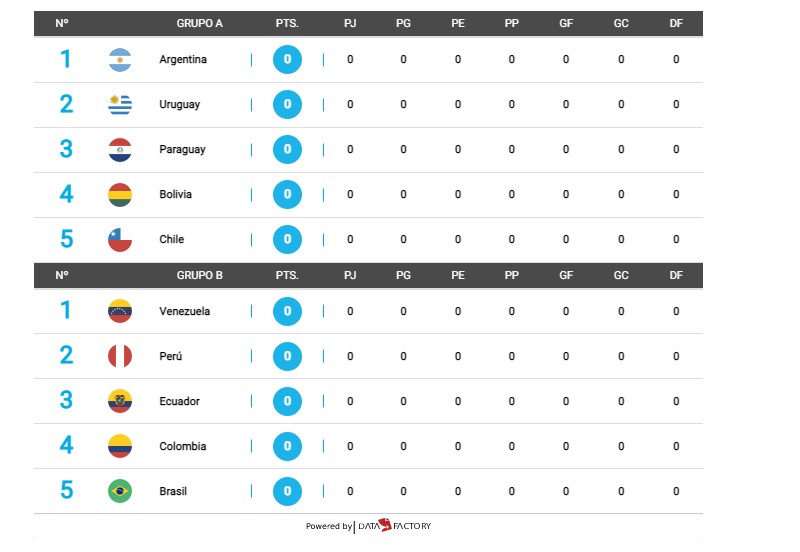800x552 pixels.
Task: Select the Paraguay flag icon
Action: coord(120,149)
